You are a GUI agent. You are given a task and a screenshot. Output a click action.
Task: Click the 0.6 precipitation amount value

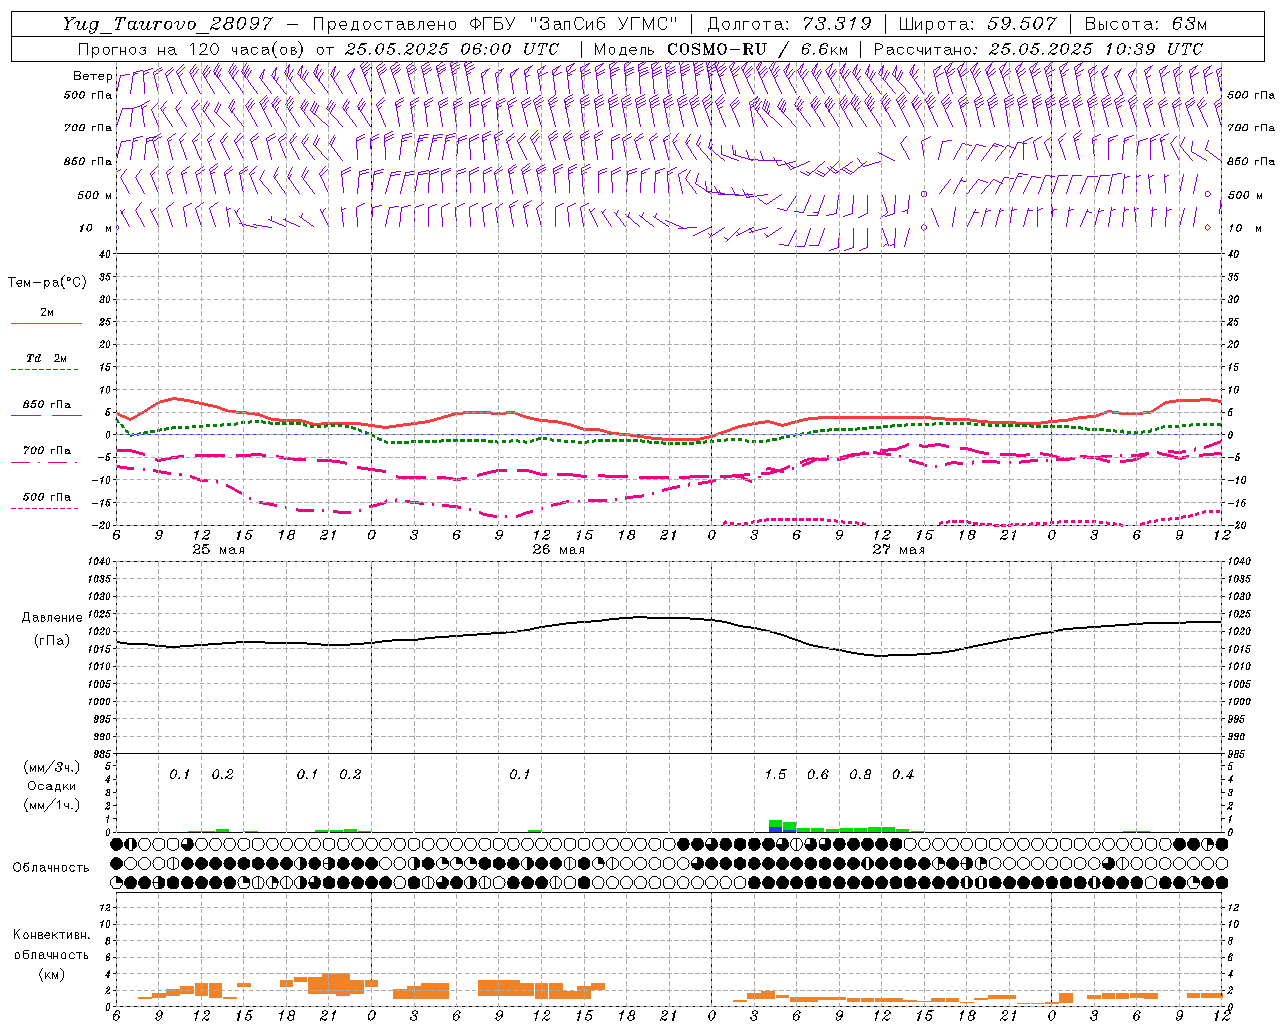[x=818, y=775]
